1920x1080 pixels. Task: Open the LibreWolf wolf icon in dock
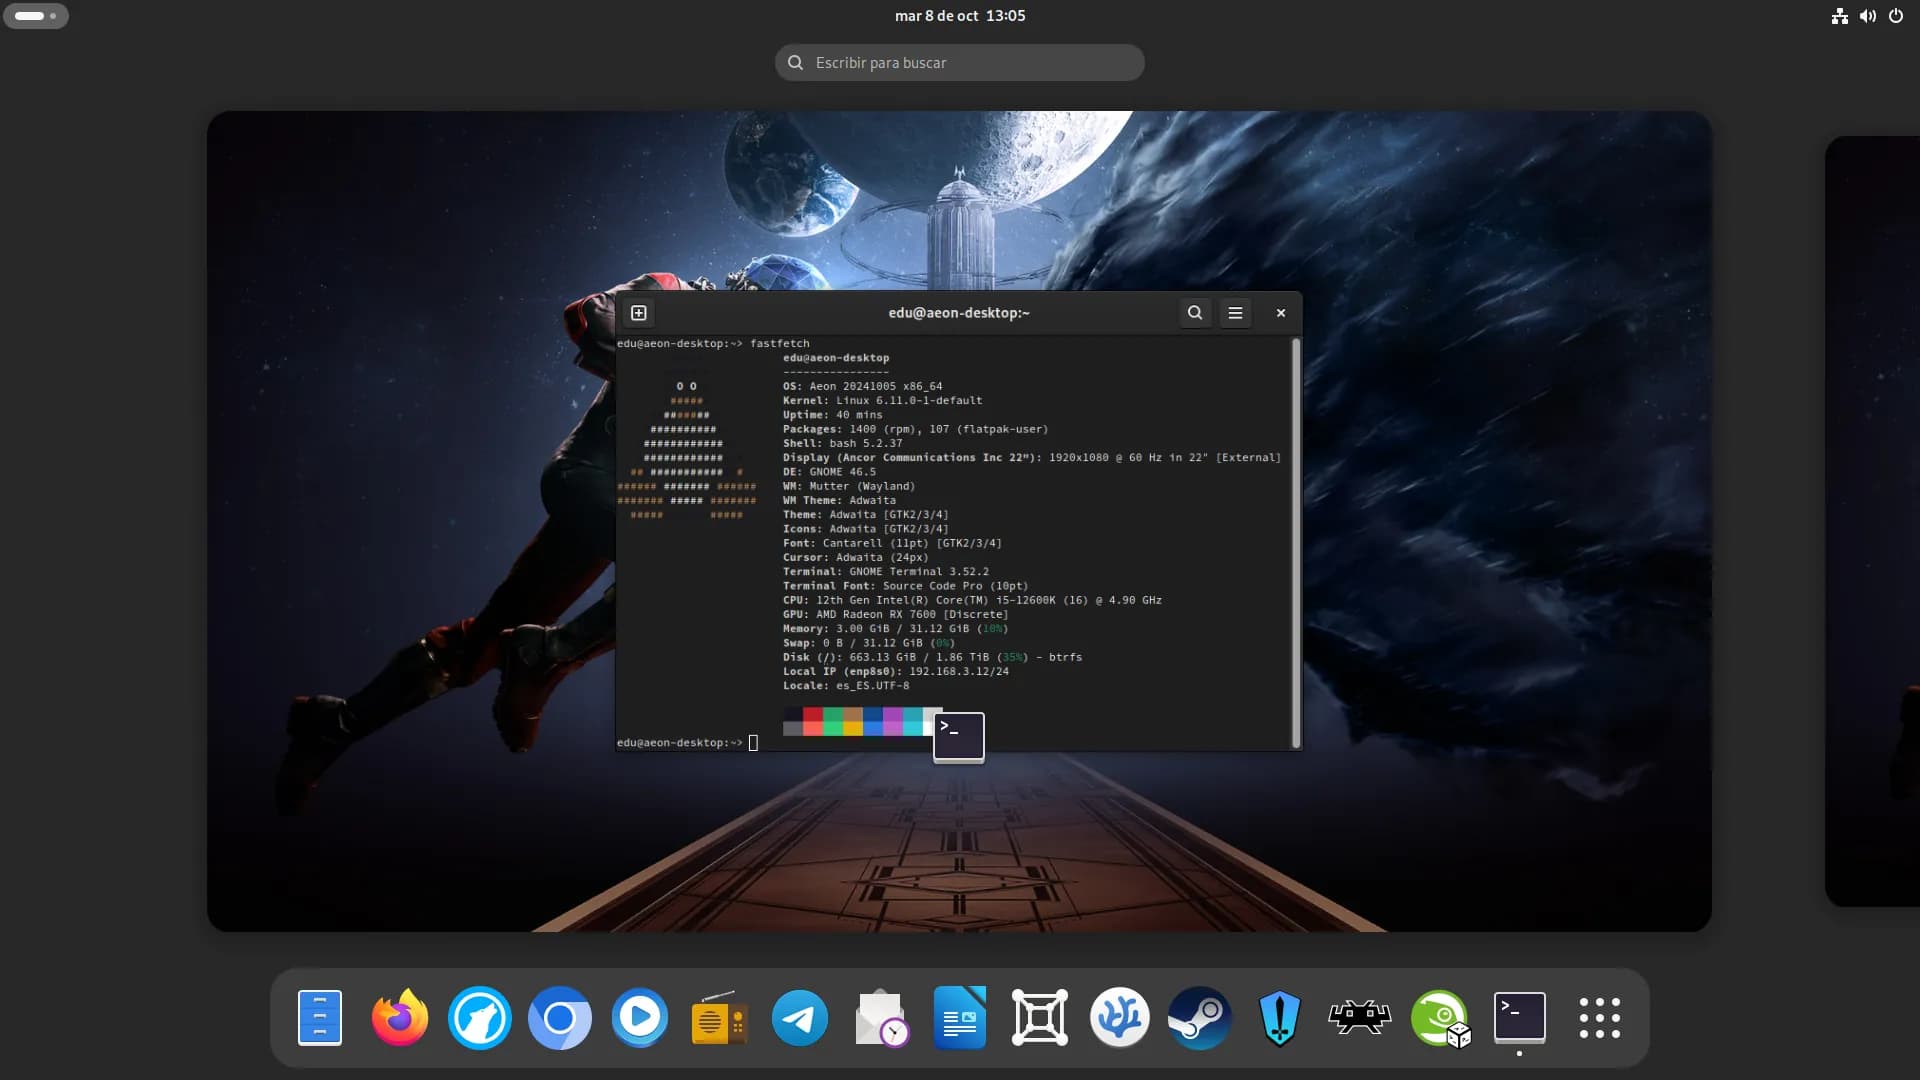(480, 1018)
